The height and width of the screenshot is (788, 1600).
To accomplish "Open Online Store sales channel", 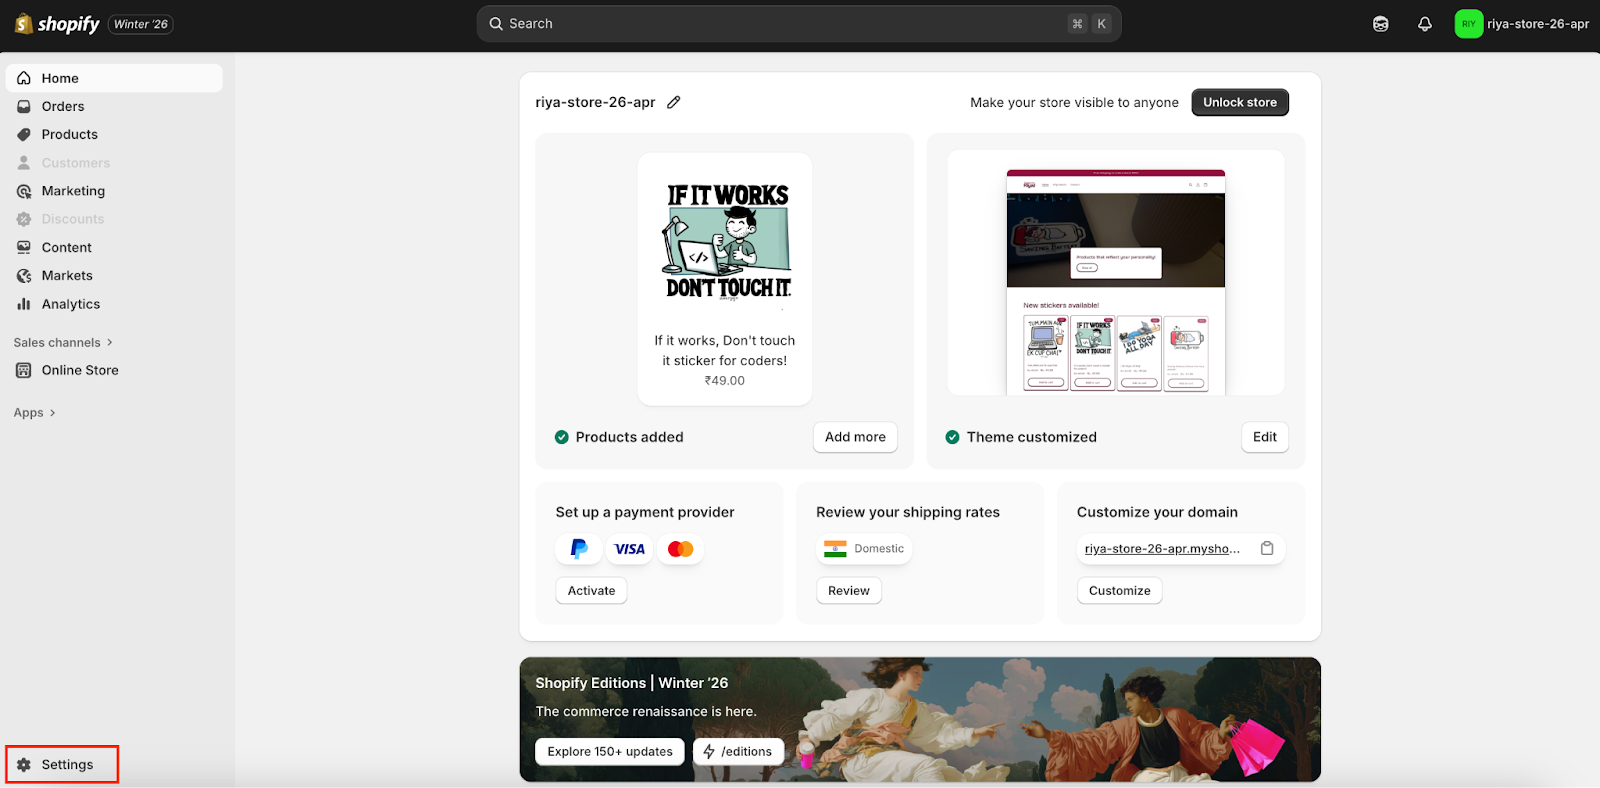I will click(x=114, y=370).
